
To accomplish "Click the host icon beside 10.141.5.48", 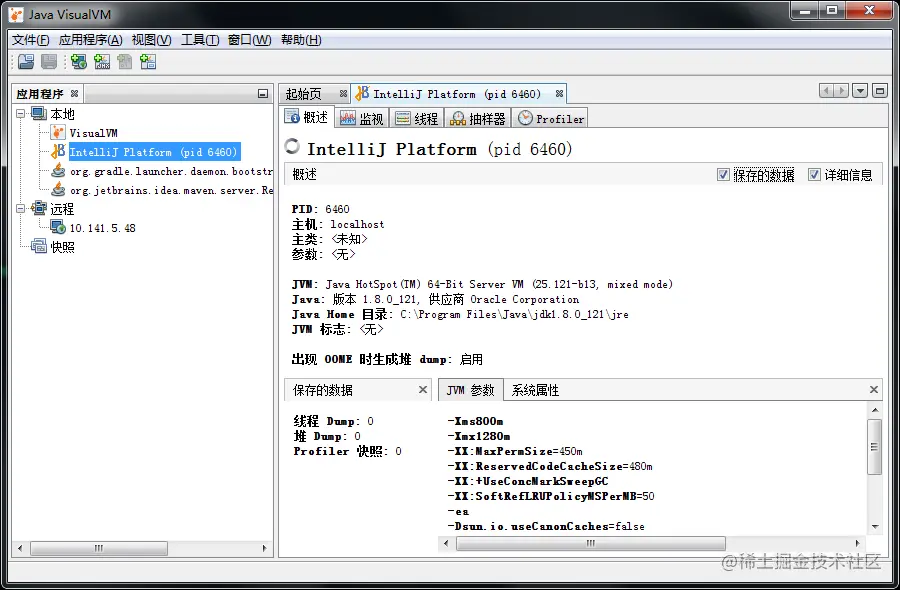I will [58, 227].
